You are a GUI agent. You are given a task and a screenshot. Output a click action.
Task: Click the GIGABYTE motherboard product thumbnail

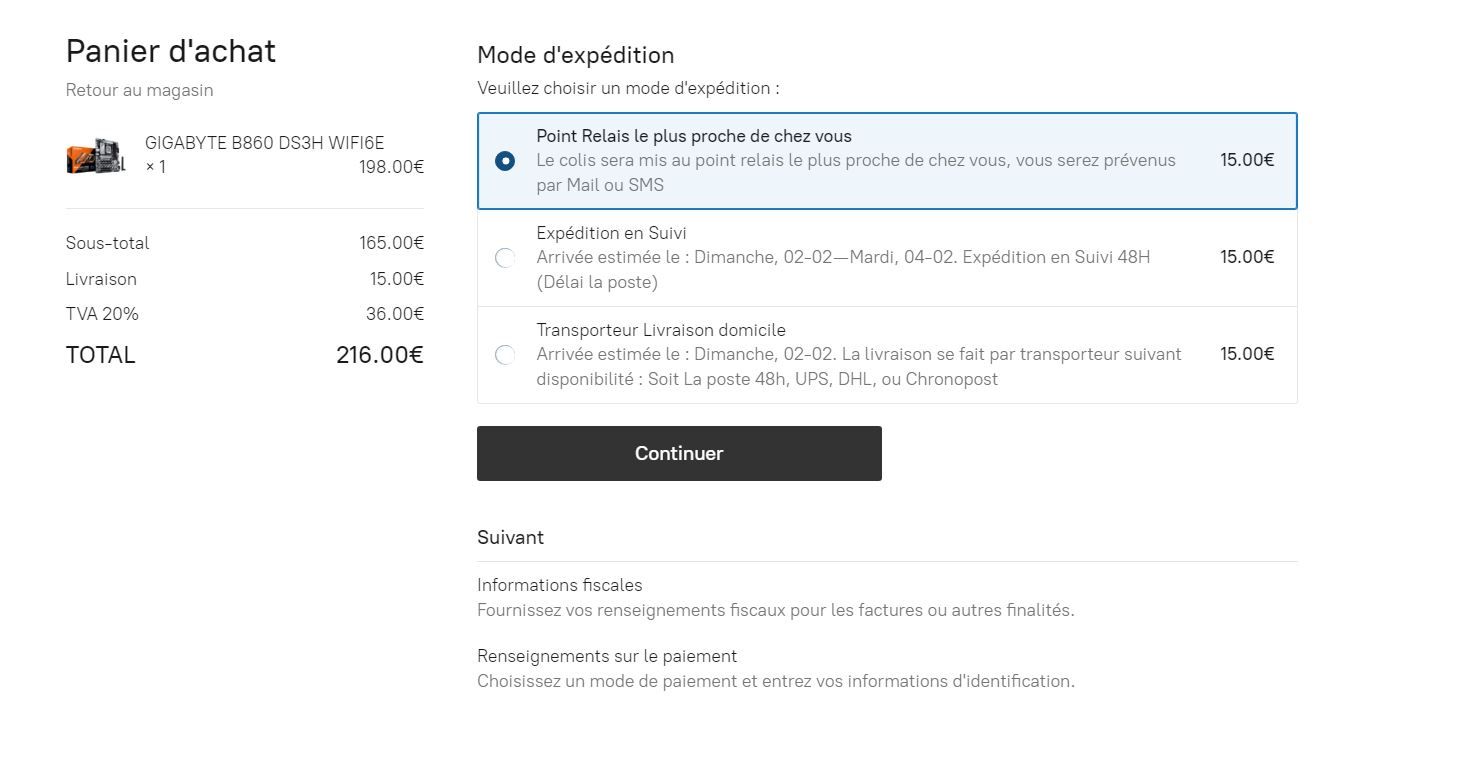[96, 156]
